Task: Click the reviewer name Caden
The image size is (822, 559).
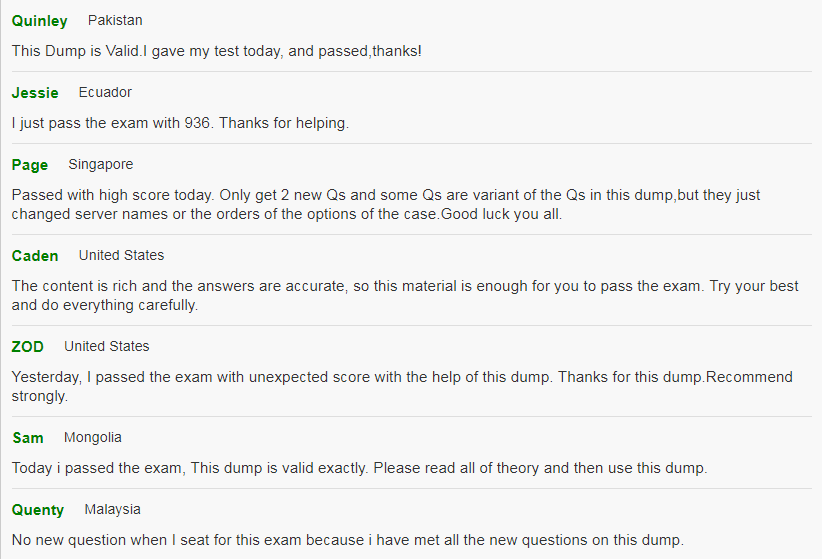Action: (35, 256)
